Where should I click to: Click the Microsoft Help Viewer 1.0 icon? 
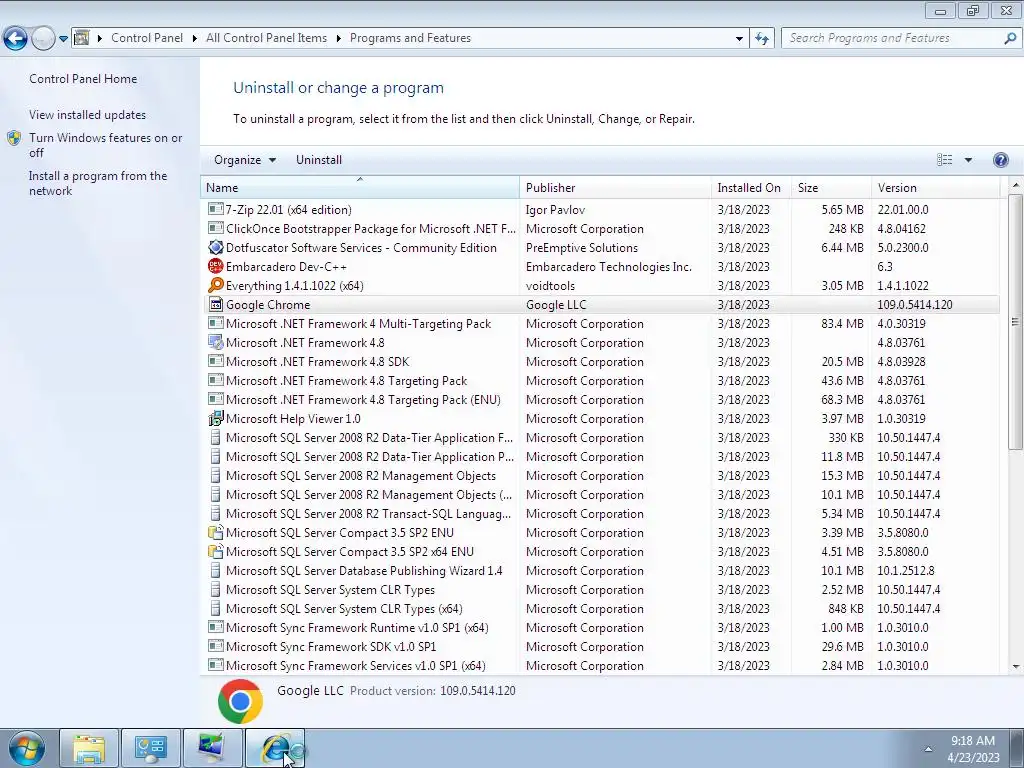[216, 419]
